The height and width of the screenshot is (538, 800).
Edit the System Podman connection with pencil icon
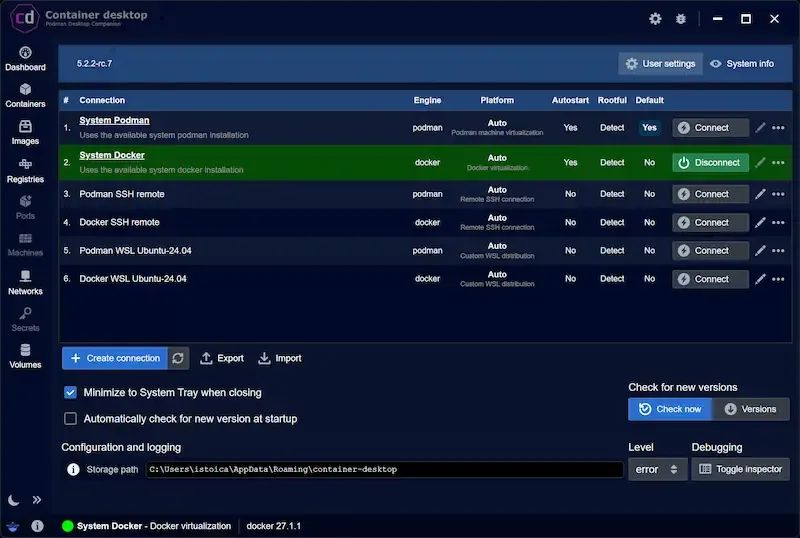point(760,128)
